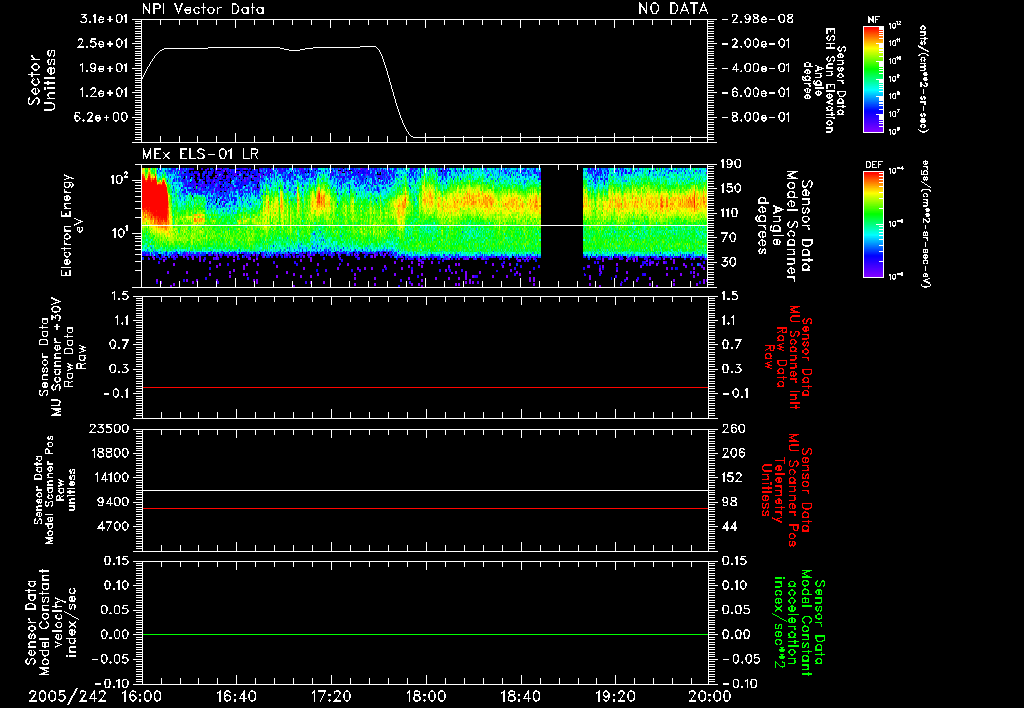Image resolution: width=1024 pixels, height=708 pixels.
Task: Select the "NPI Vector Data" panel title
Action: pyautogui.click(x=203, y=9)
